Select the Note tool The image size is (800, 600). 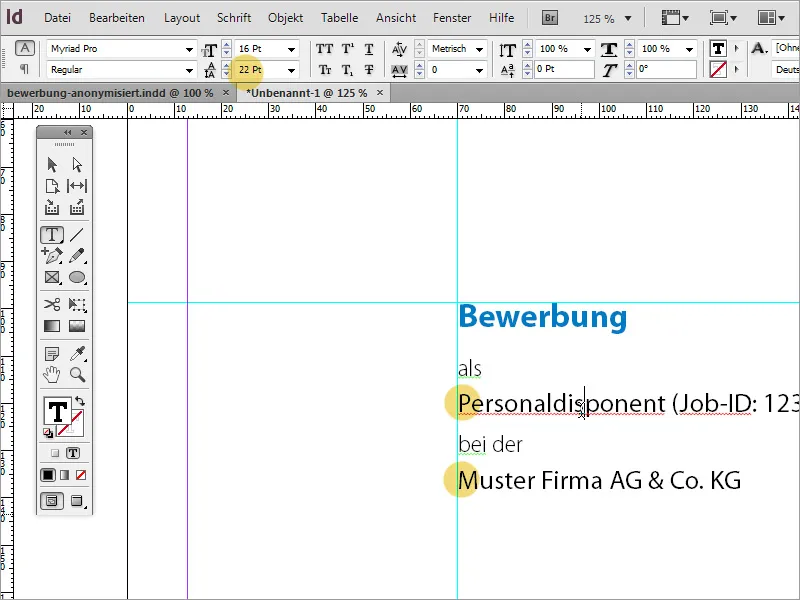(52, 353)
